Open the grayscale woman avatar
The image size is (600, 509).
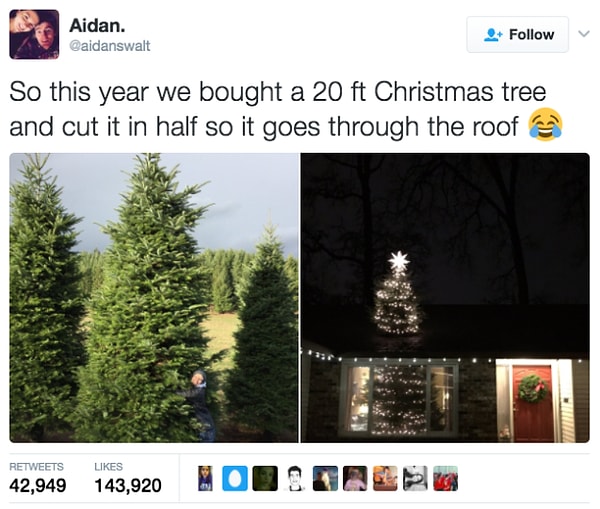click(416, 478)
